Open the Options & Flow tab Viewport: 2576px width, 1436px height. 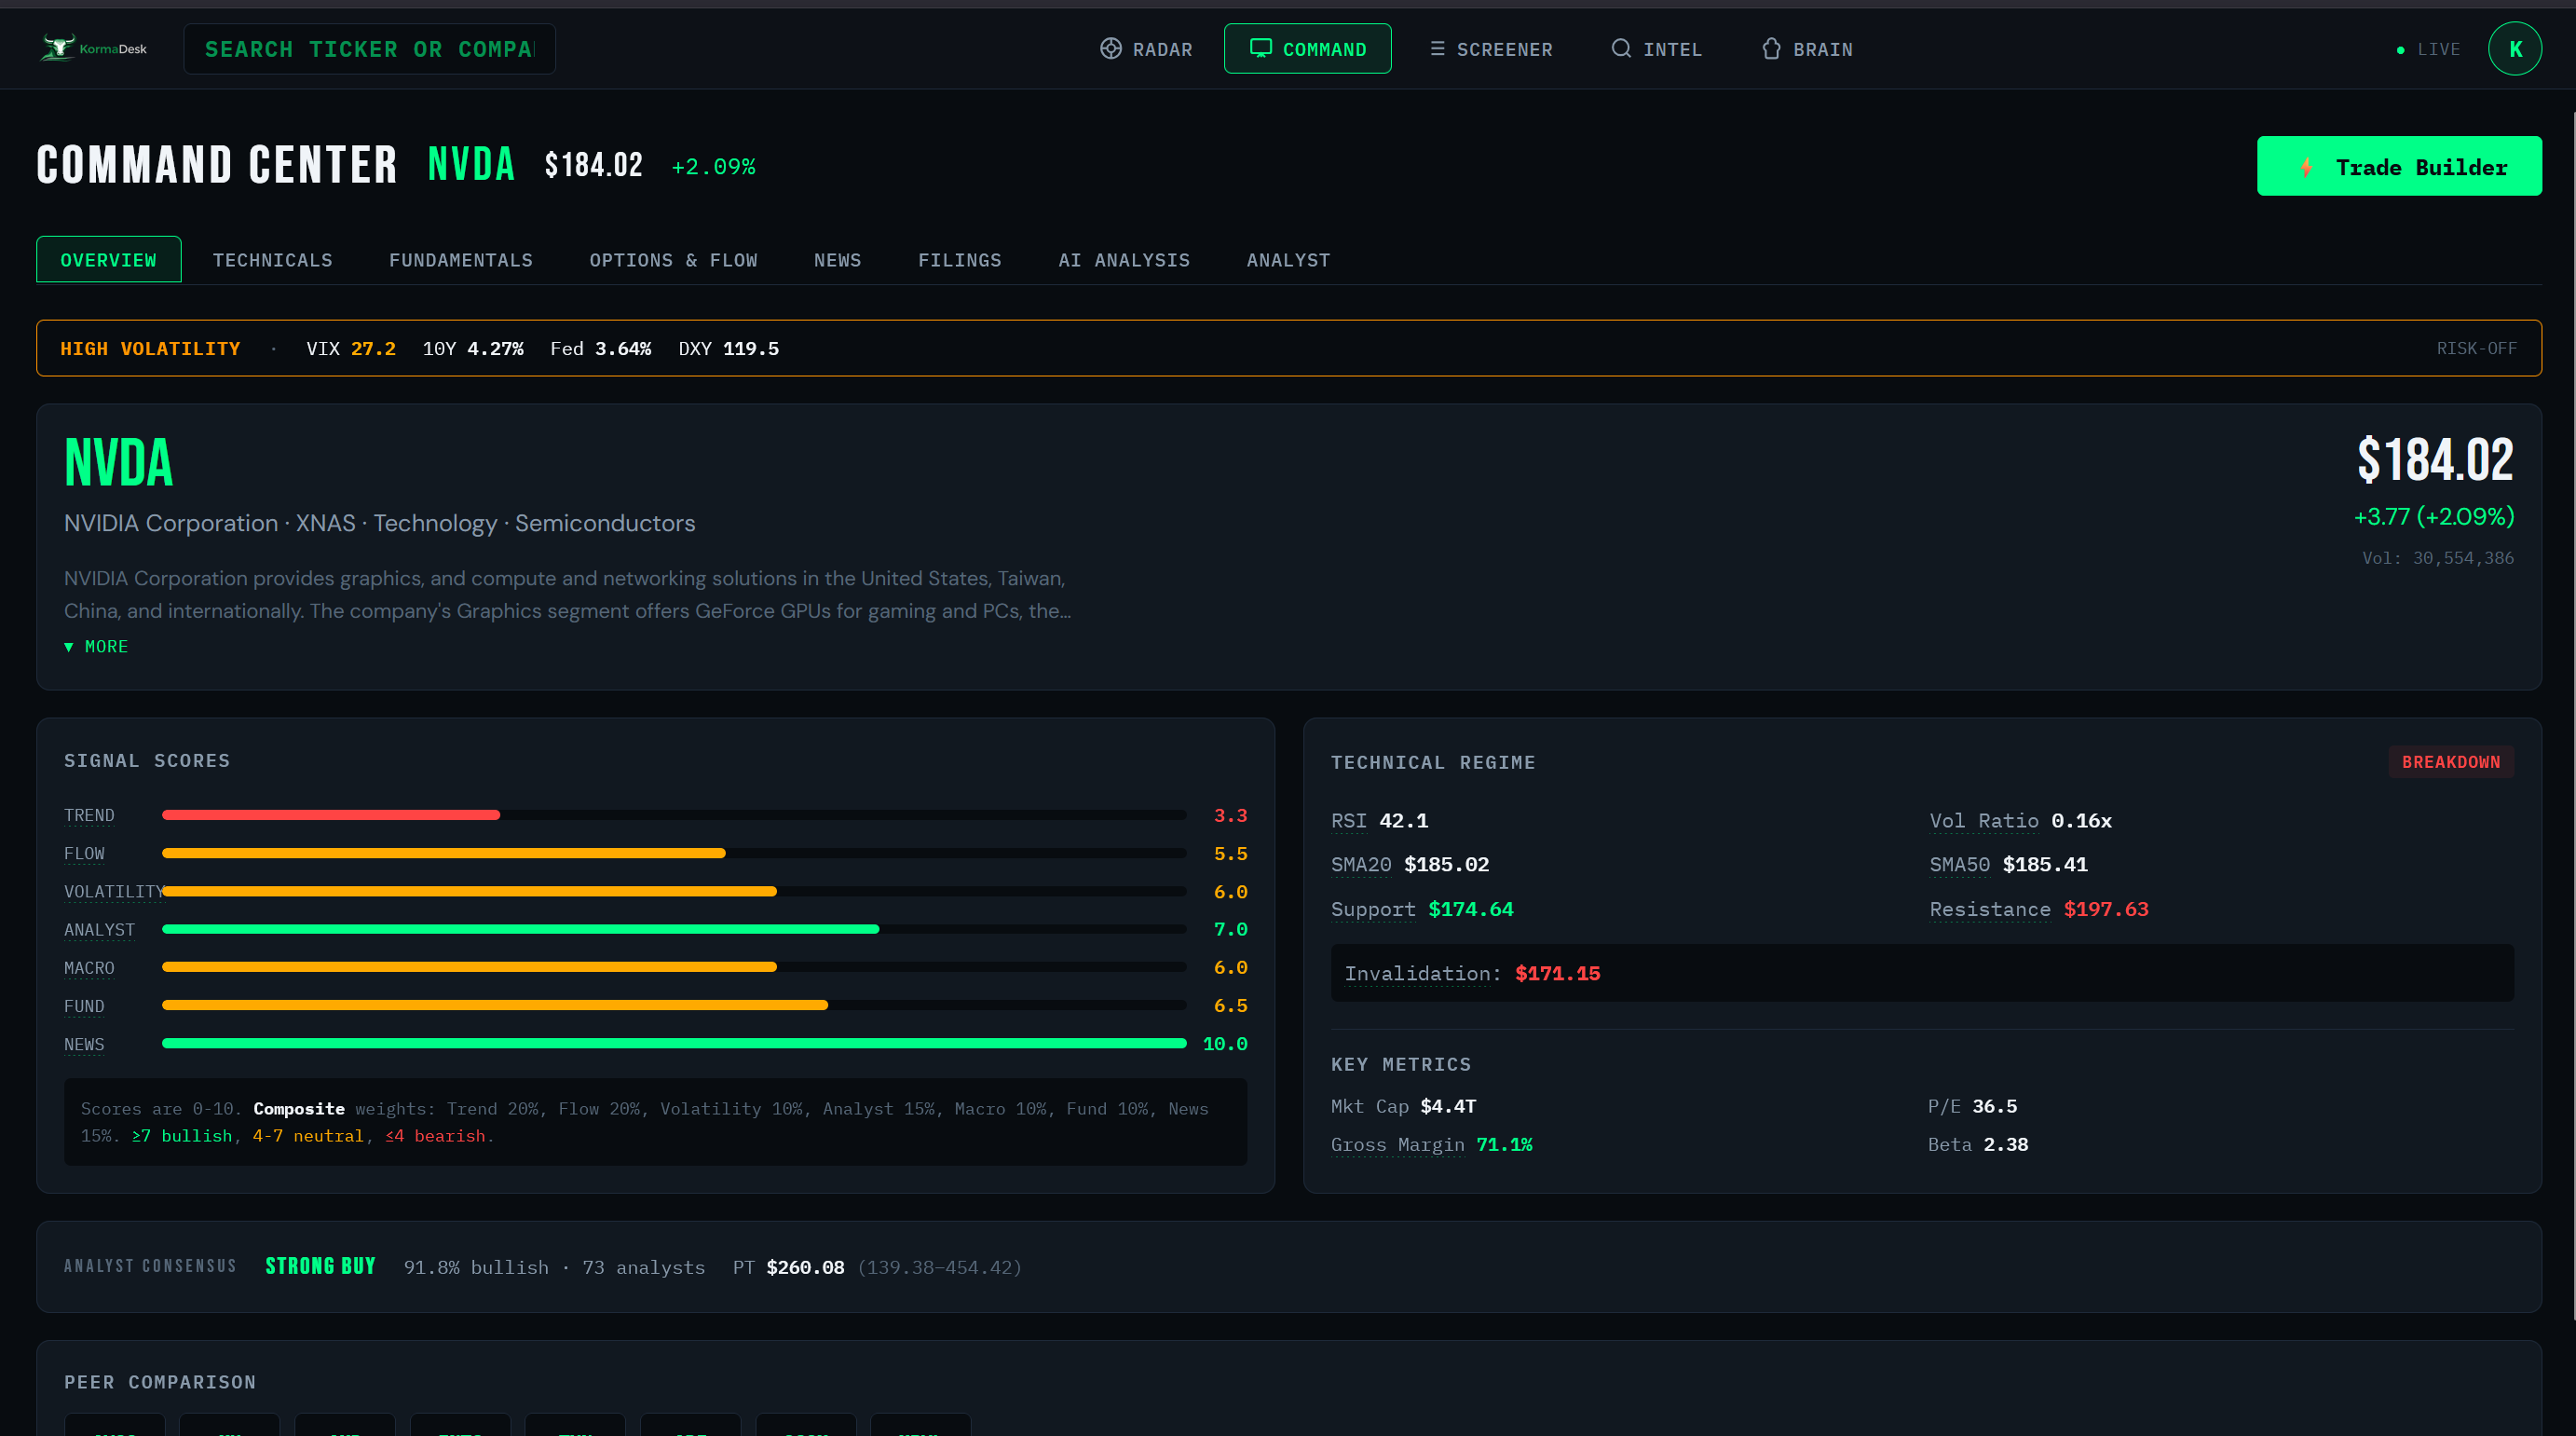(x=673, y=260)
